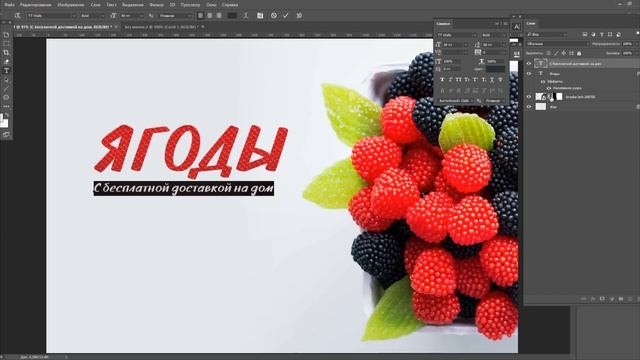Screen dimensions: 640x360
Task: Open anti-aliasing dropdown in options bar
Action: [175, 16]
